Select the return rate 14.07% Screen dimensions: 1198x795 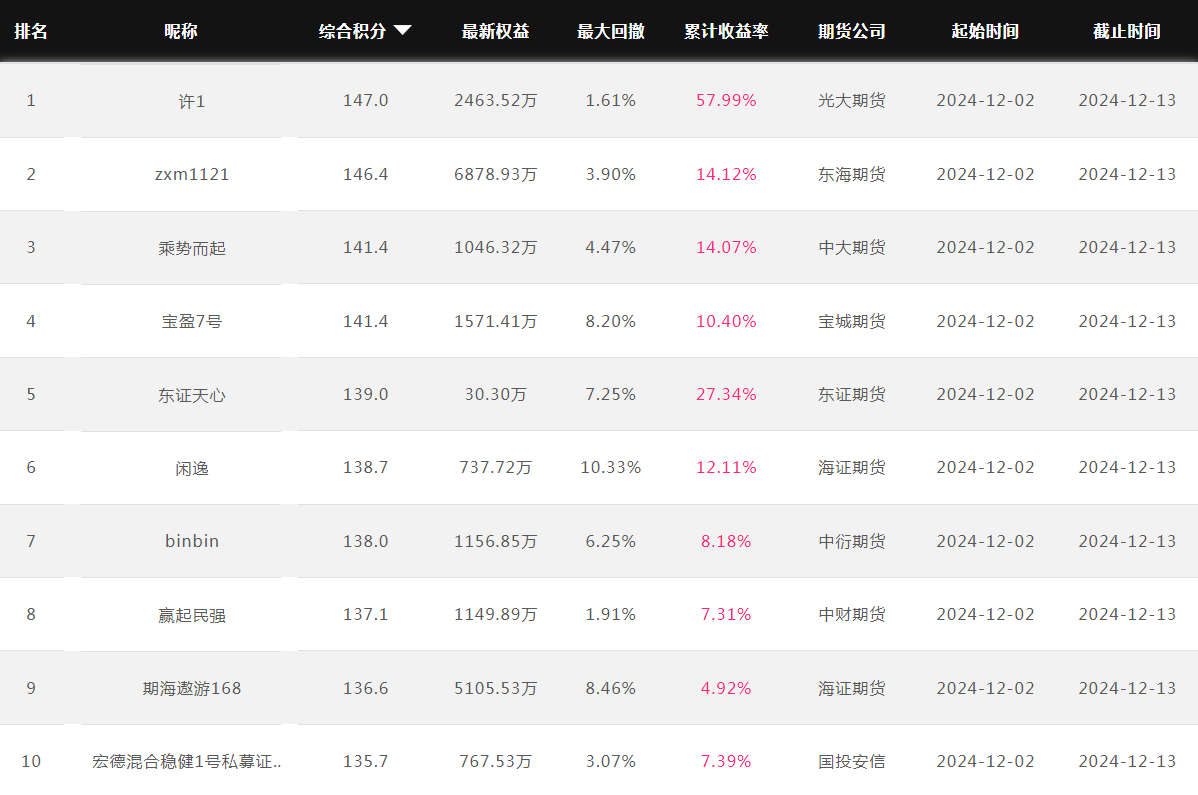click(x=726, y=247)
